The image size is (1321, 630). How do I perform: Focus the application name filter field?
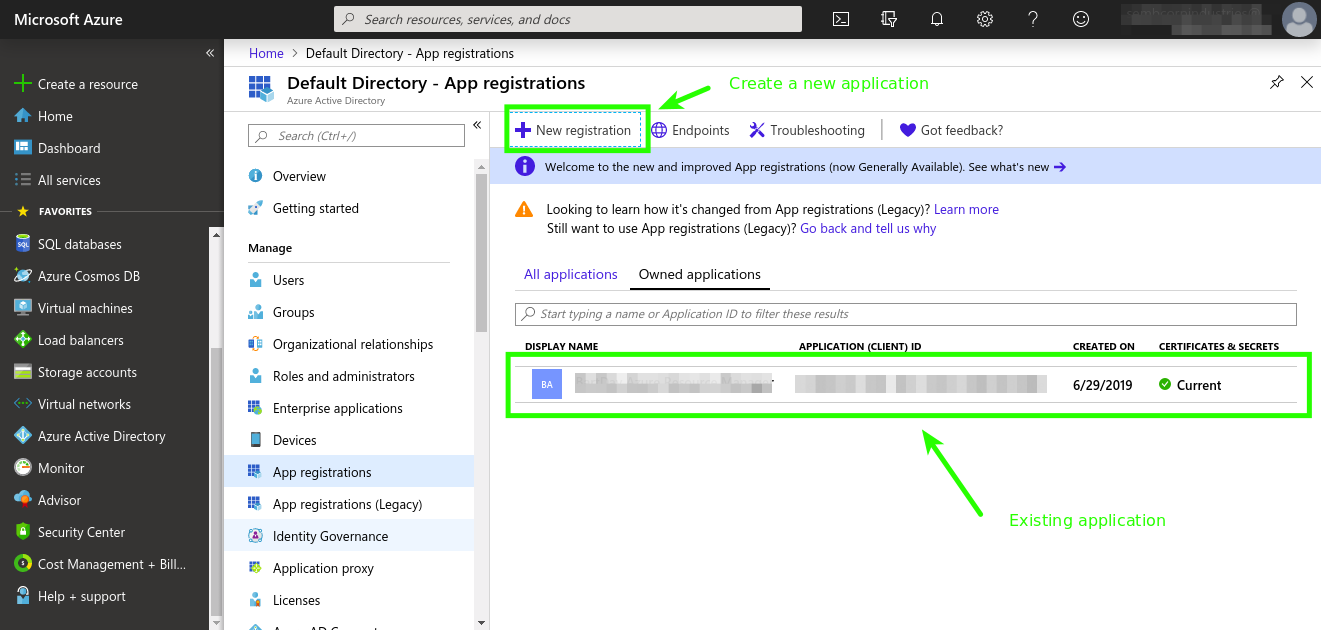coord(906,314)
